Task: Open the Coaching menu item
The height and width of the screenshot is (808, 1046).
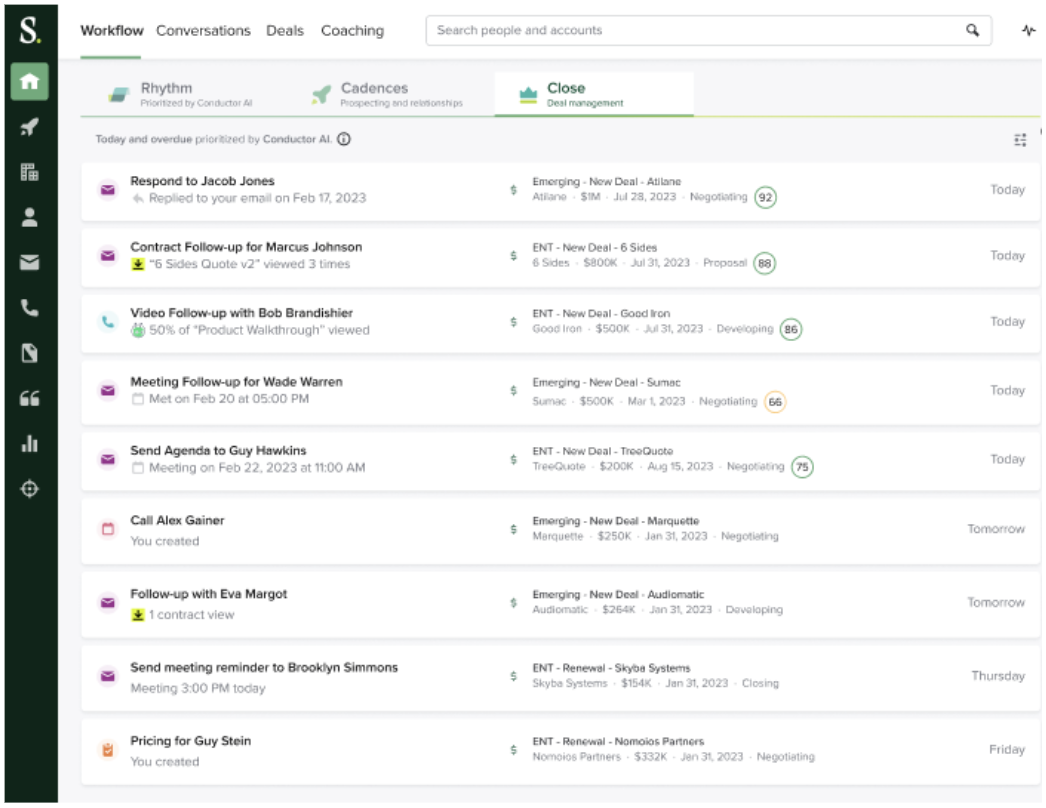Action: [352, 30]
